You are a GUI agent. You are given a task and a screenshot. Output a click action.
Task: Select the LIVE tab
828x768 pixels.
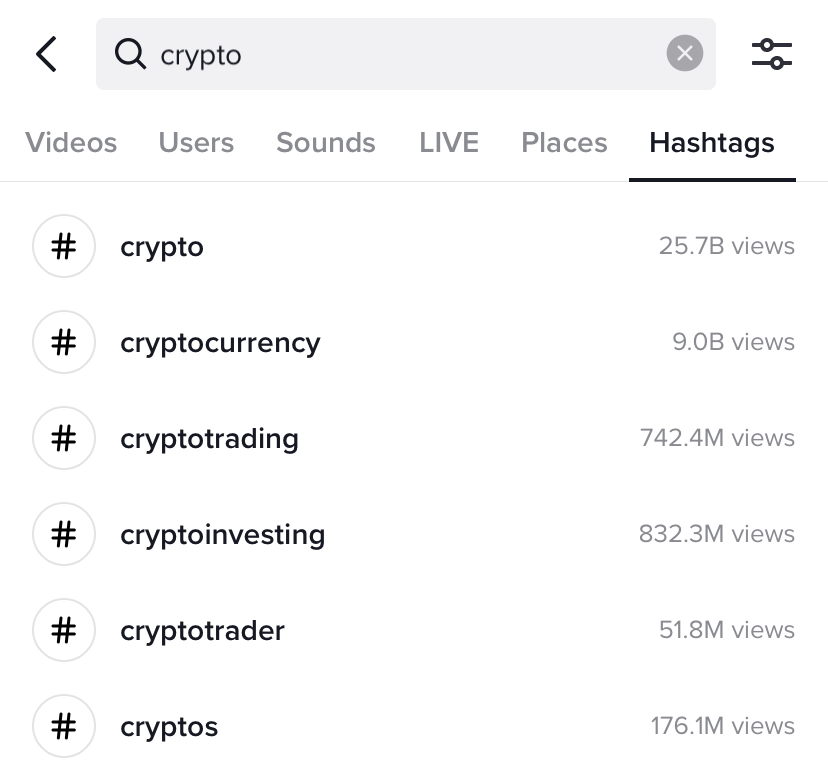click(x=449, y=143)
